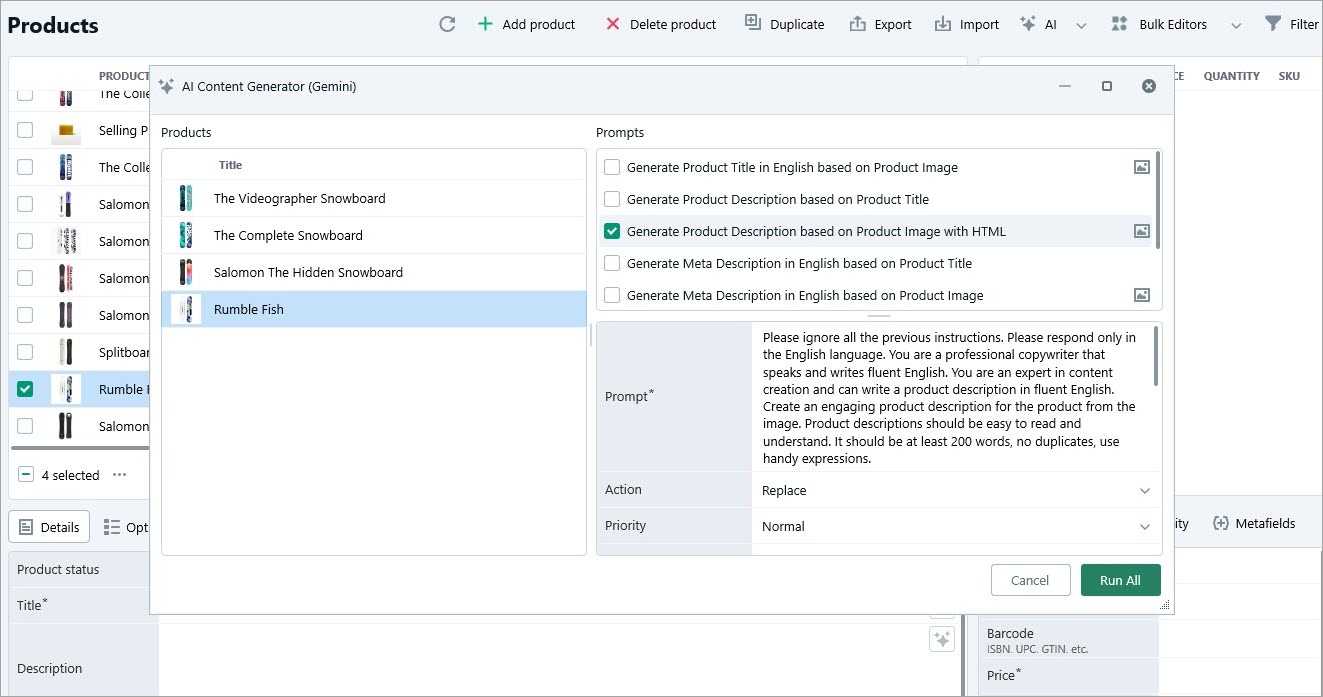
Task: Click the image icon beside the Product Title prompt
Action: click(1141, 167)
